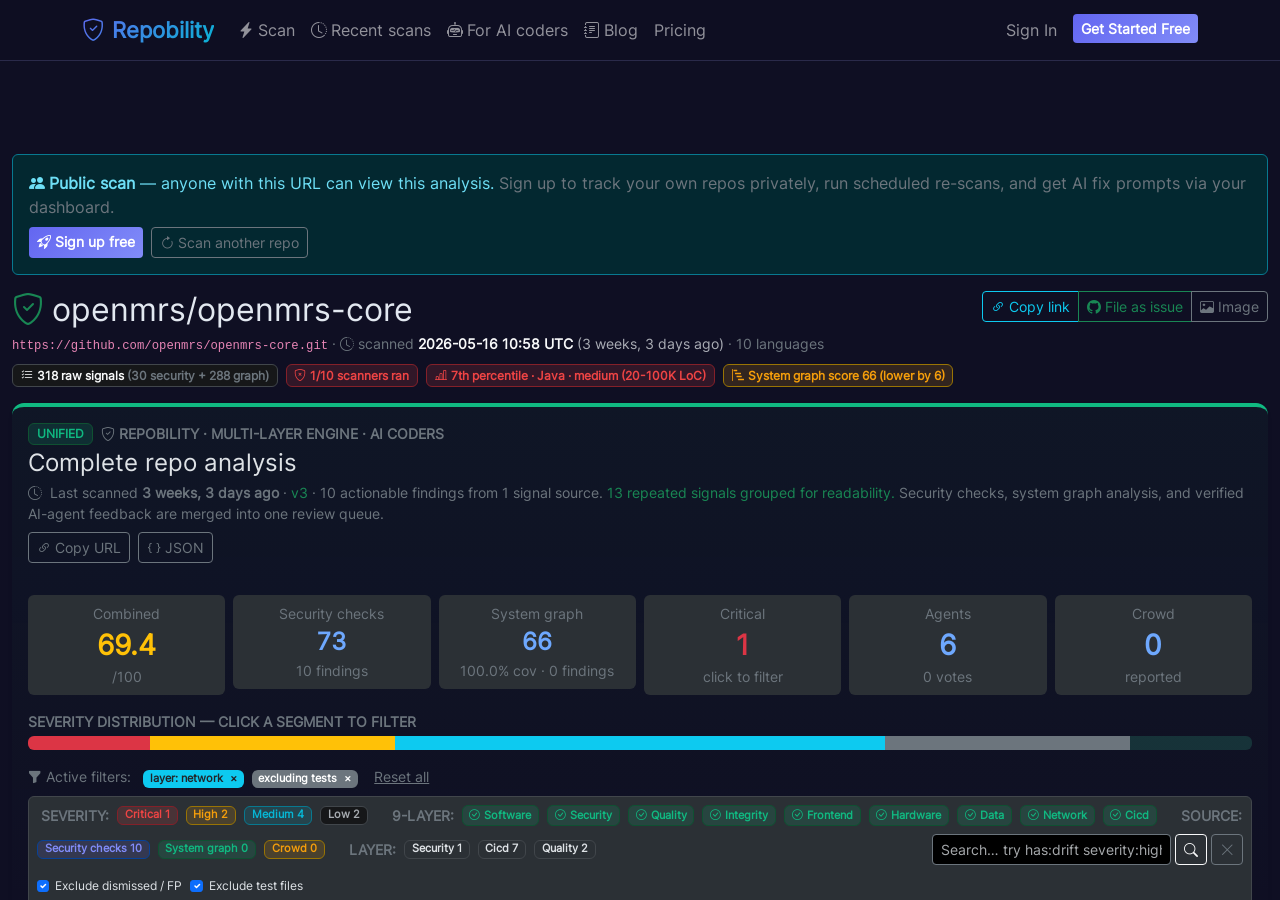Click Scan another repo
This screenshot has height=900, width=1280.
click(x=229, y=242)
